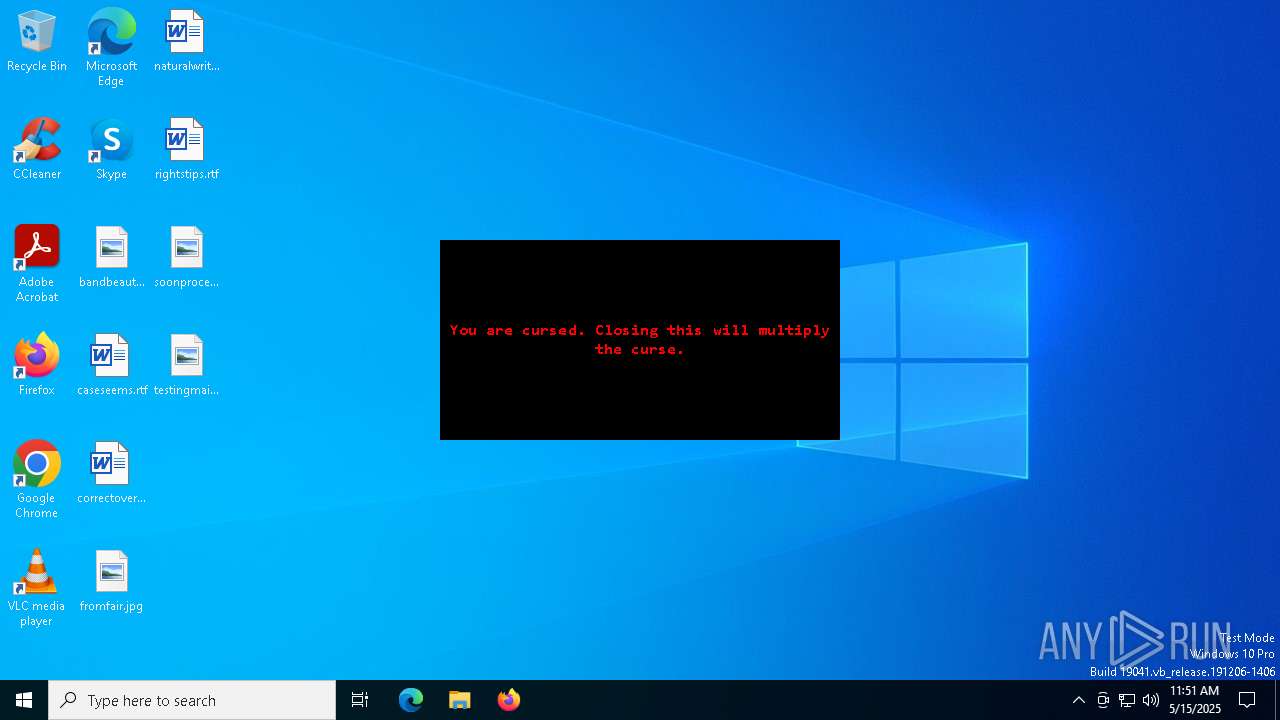This screenshot has height=720, width=1280.
Task: Select the CCleaner desktop shortcut
Action: click(37, 150)
